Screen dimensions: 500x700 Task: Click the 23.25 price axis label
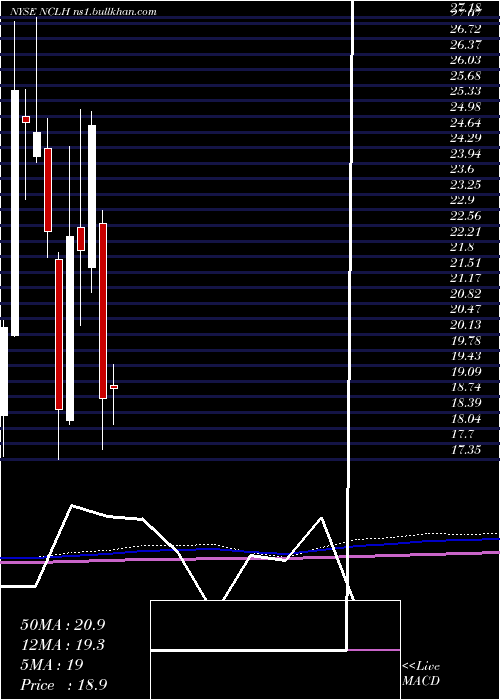466,185
